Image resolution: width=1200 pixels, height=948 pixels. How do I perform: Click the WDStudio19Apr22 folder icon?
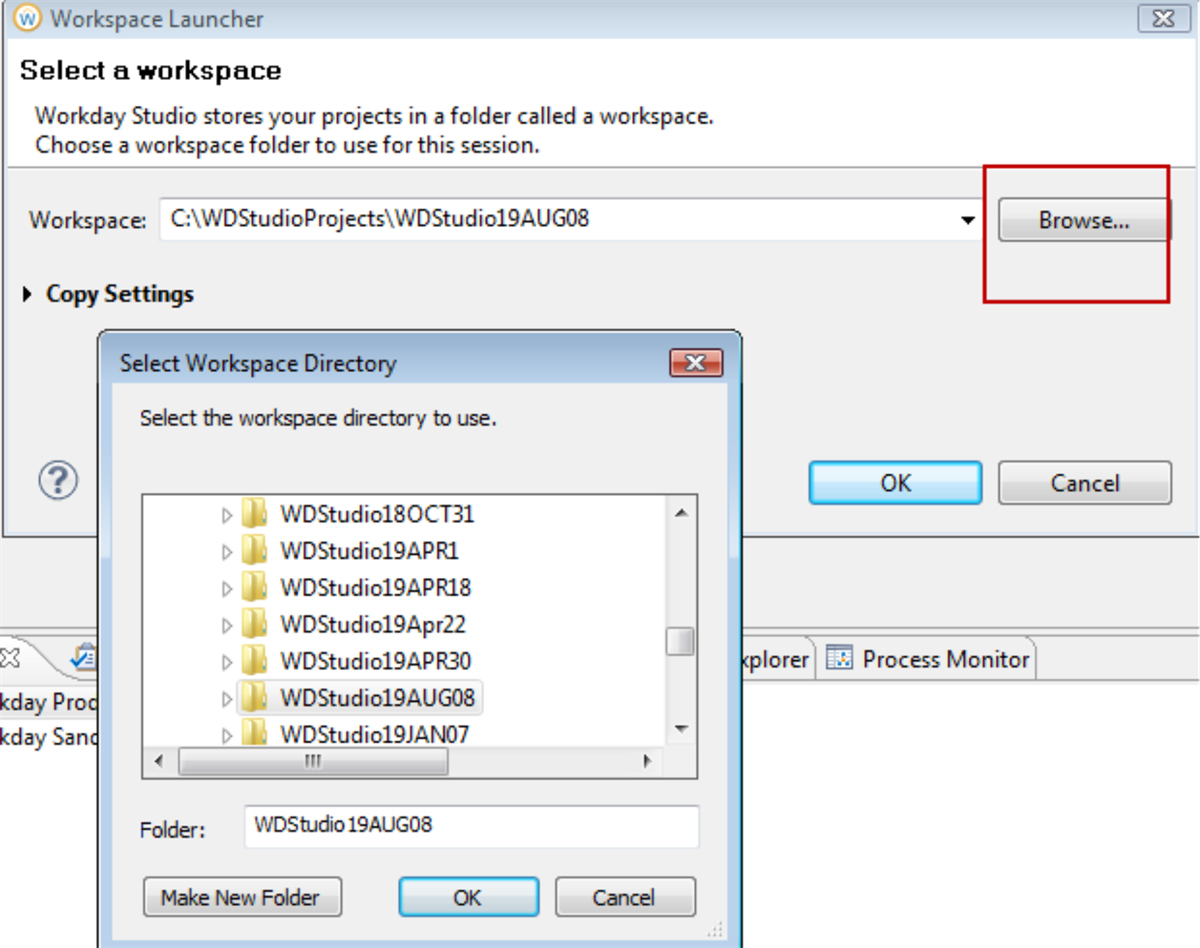coord(255,624)
